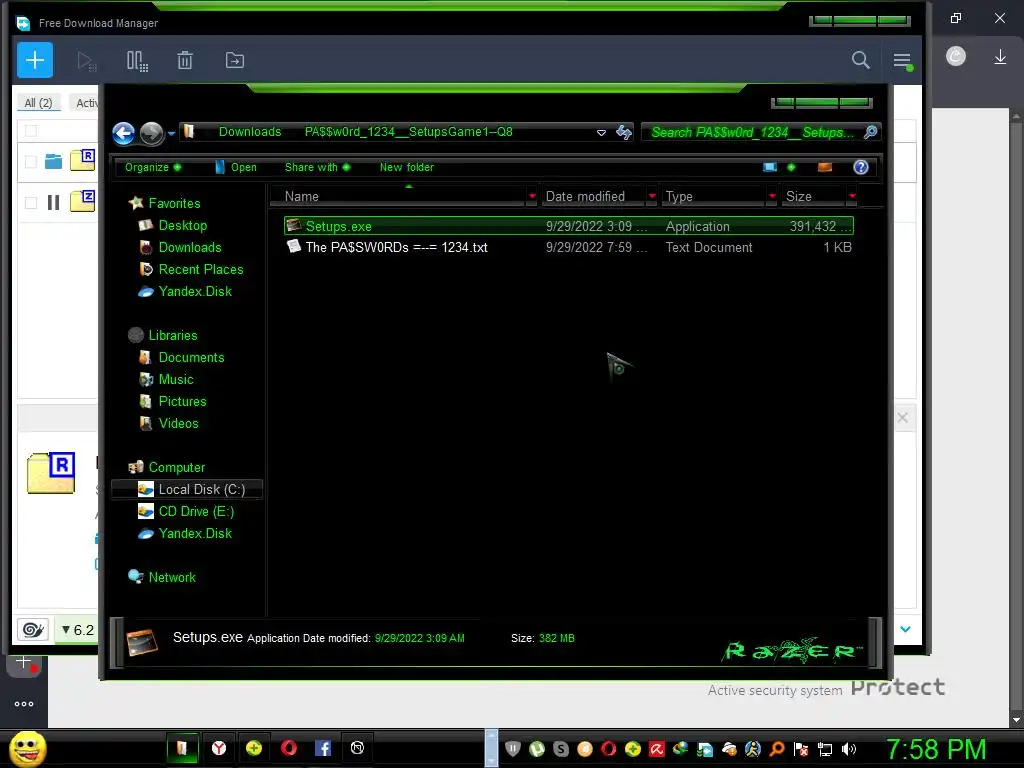The width and height of the screenshot is (1024, 768).
Task: Click the file explorer taskbar button
Action: point(182,748)
